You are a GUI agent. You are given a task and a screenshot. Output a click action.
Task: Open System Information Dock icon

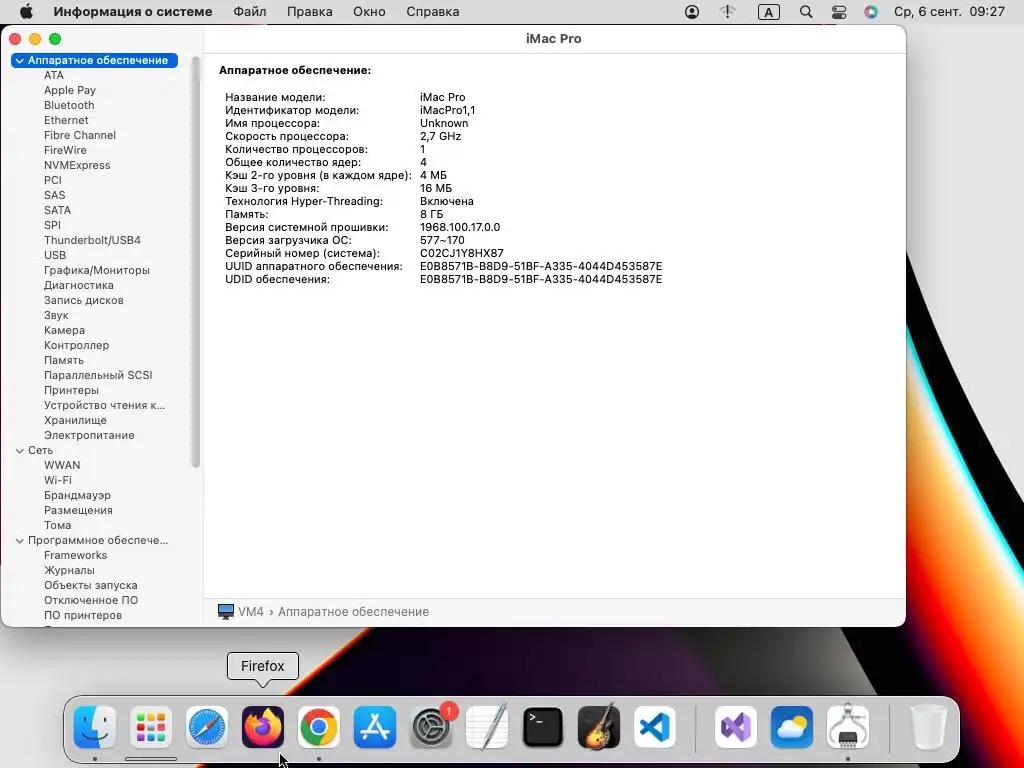pos(848,727)
